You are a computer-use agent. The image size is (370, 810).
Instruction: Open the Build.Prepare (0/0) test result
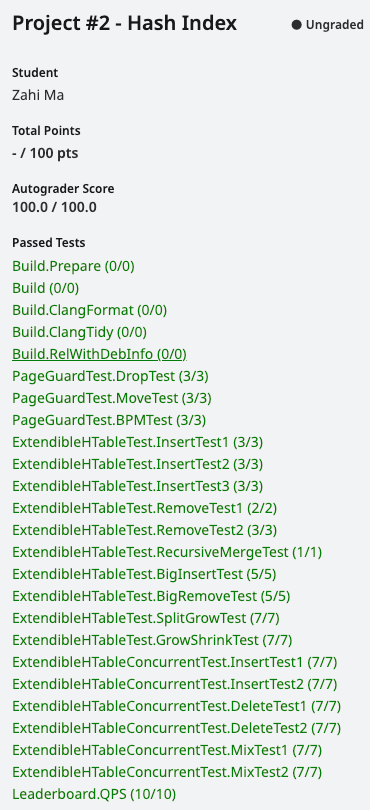point(73,267)
